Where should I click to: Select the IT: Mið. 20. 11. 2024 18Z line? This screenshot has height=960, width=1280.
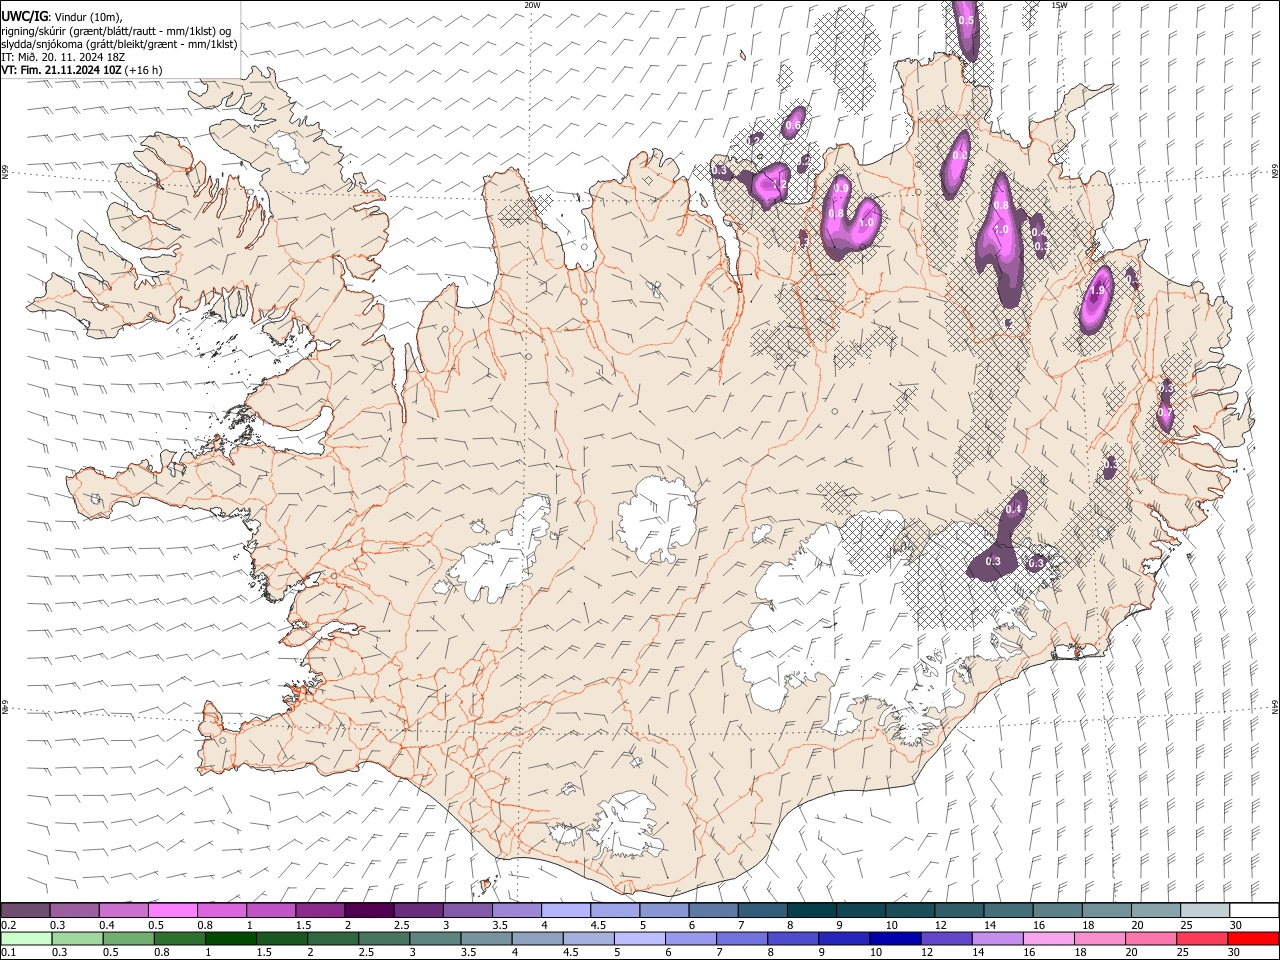click(x=63, y=57)
